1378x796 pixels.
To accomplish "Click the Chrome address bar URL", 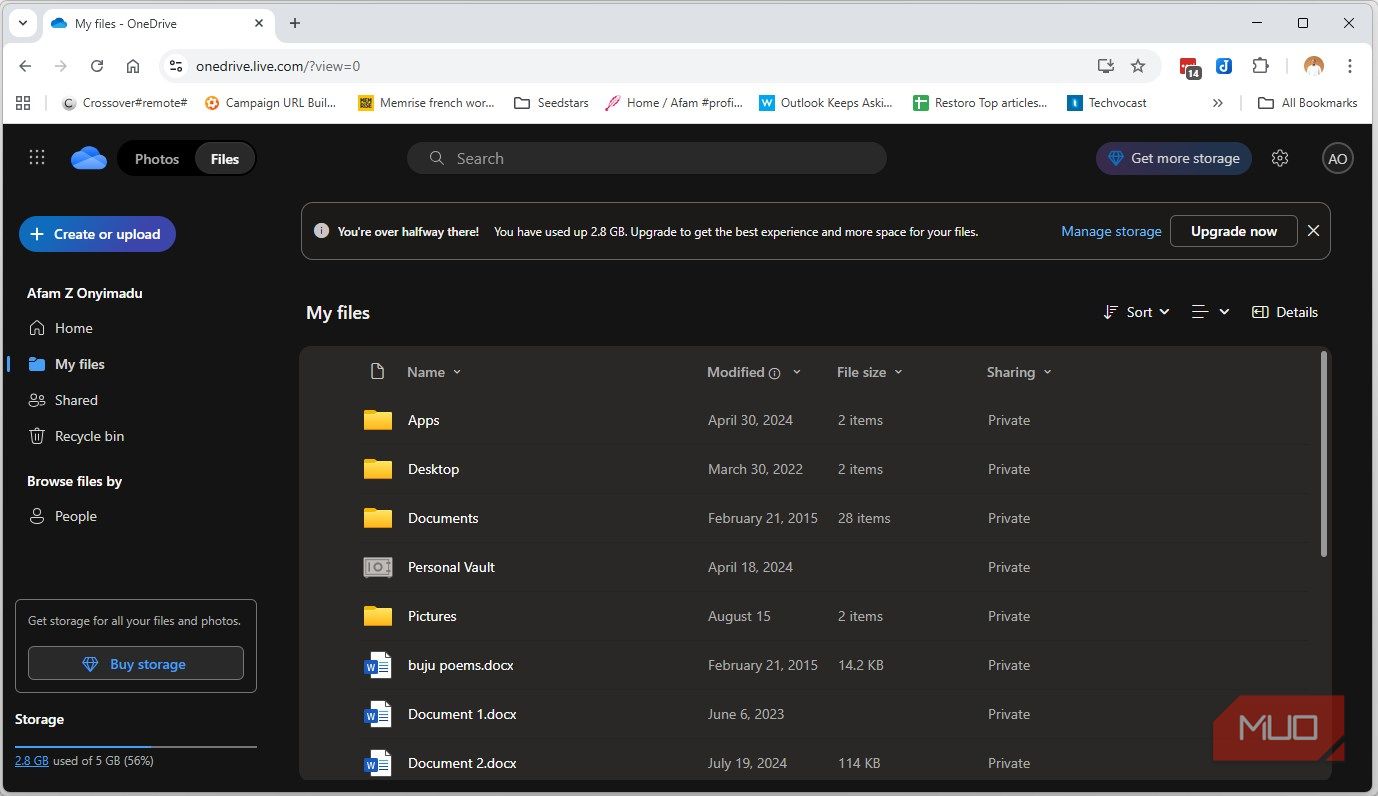I will (x=278, y=66).
